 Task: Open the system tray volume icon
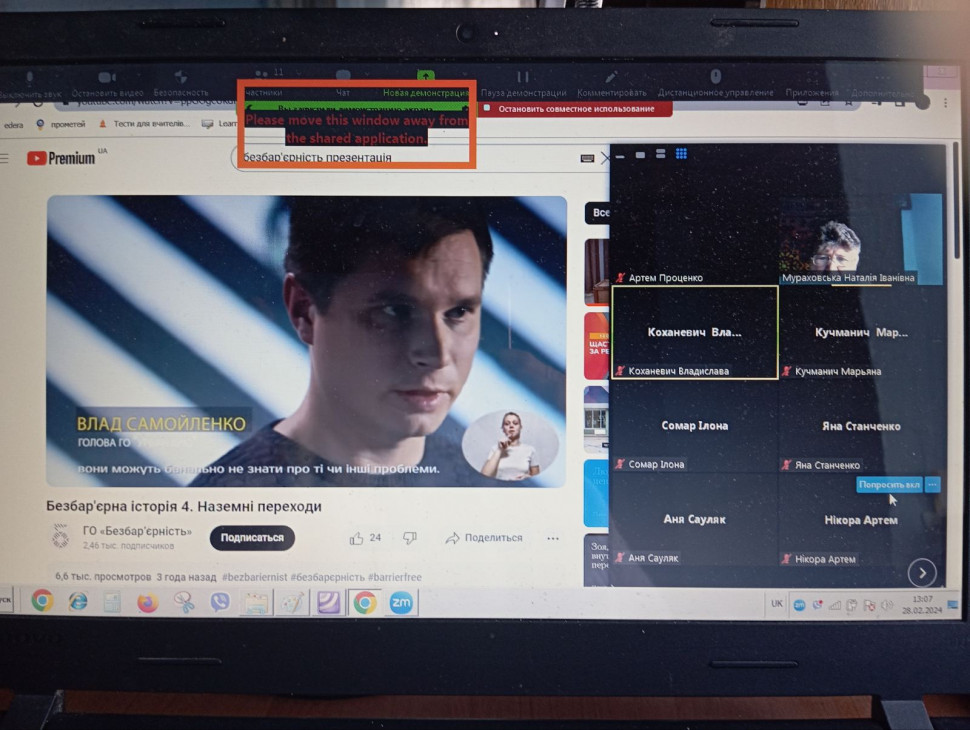[886, 605]
